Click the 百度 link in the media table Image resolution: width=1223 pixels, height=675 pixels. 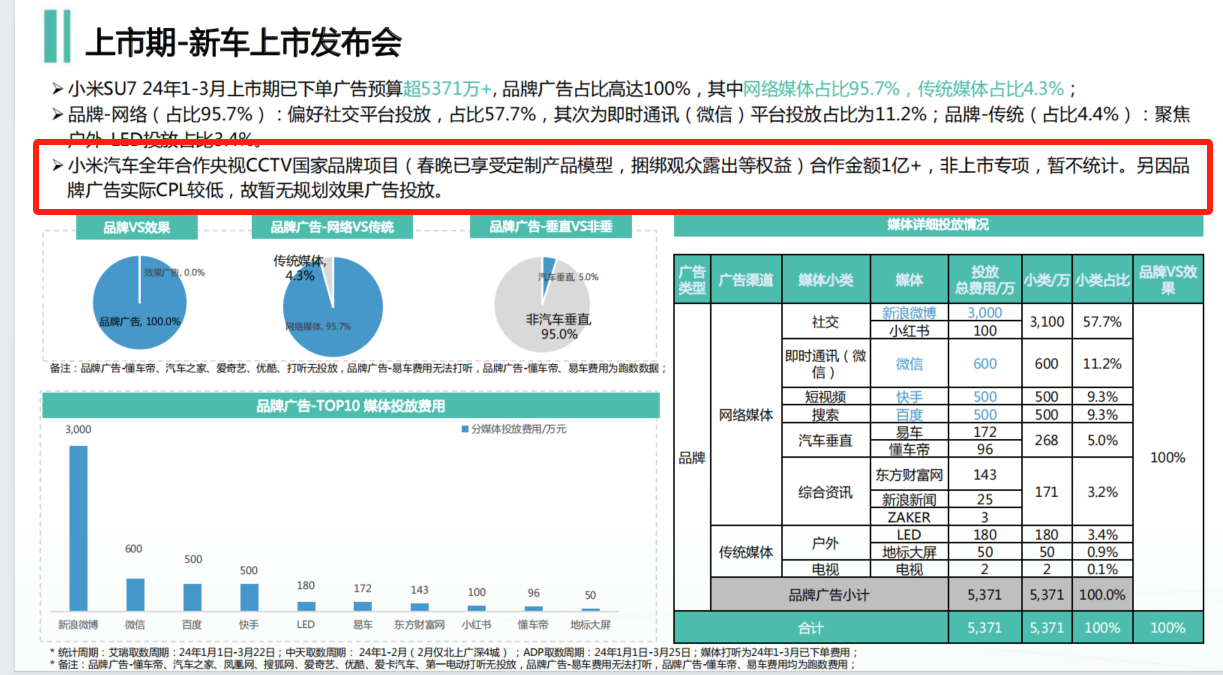[909, 414]
